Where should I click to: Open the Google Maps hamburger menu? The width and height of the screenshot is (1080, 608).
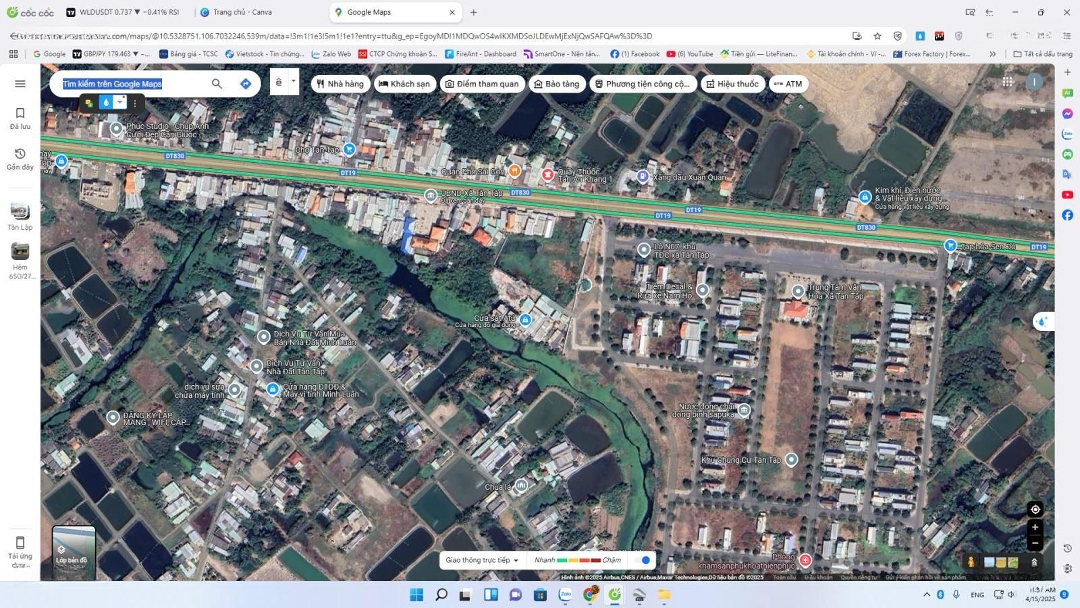coord(20,84)
